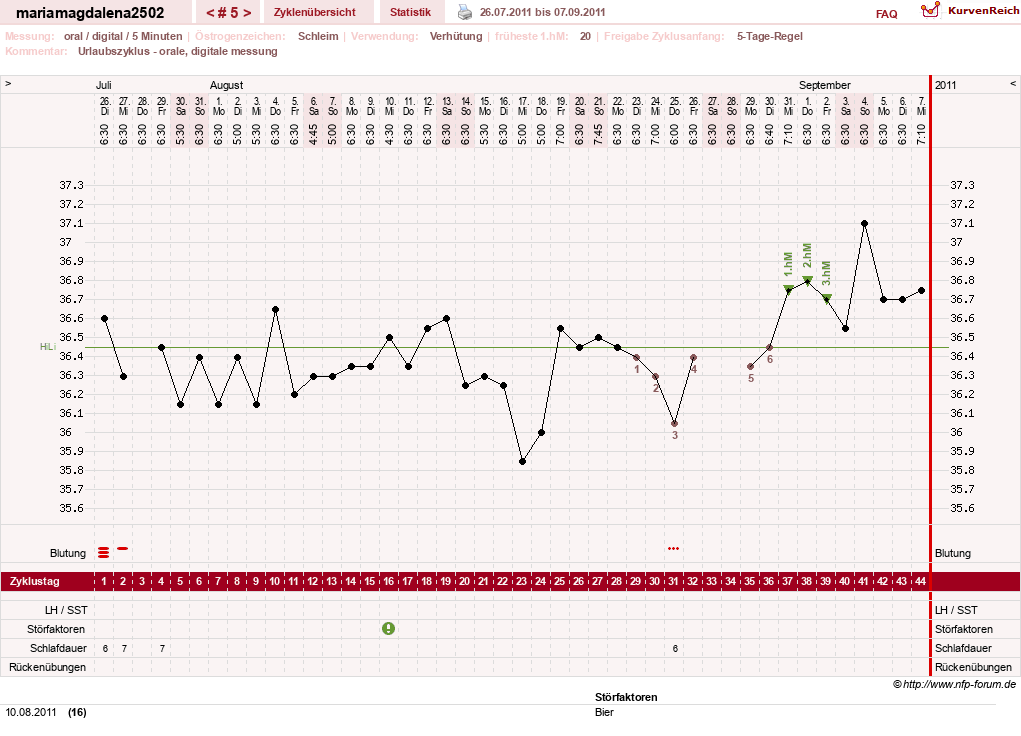Click the last temperature point on 7. September
Image resolution: width=1021 pixels, height=736 pixels.
coord(921,290)
